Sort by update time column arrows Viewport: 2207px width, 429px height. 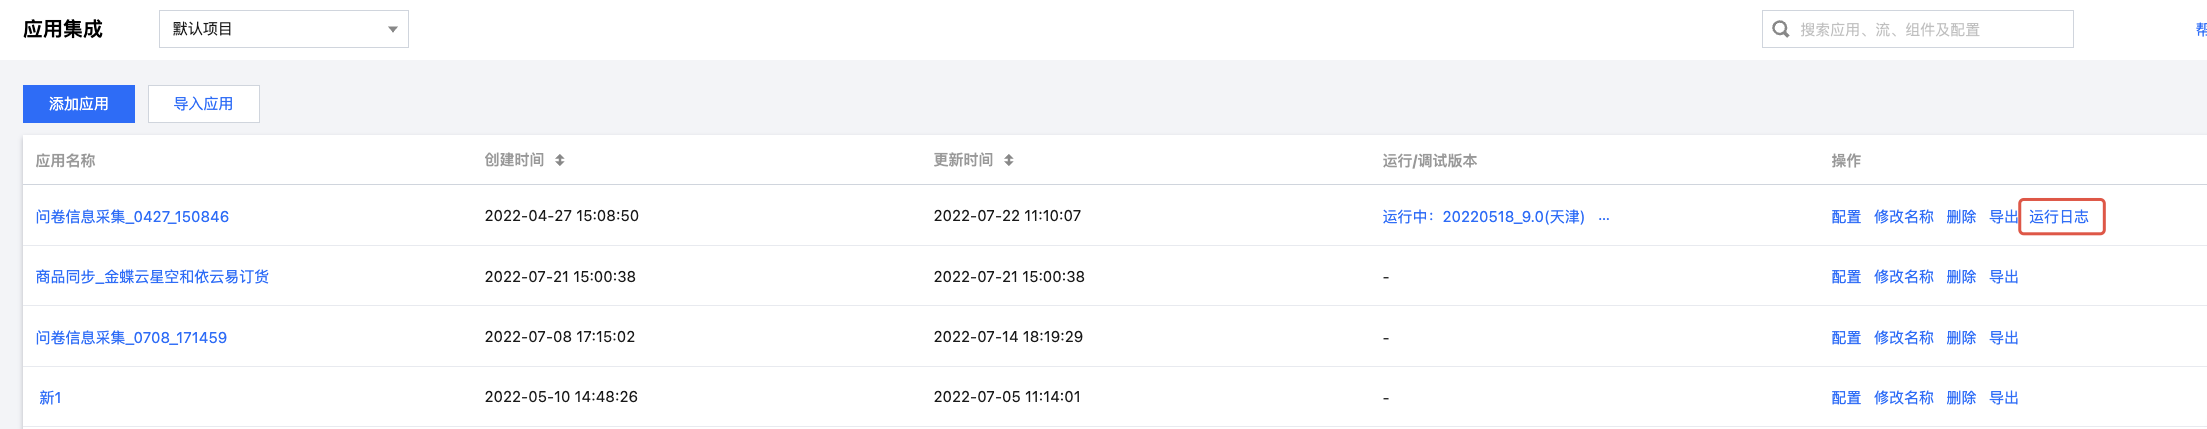coord(1009,160)
